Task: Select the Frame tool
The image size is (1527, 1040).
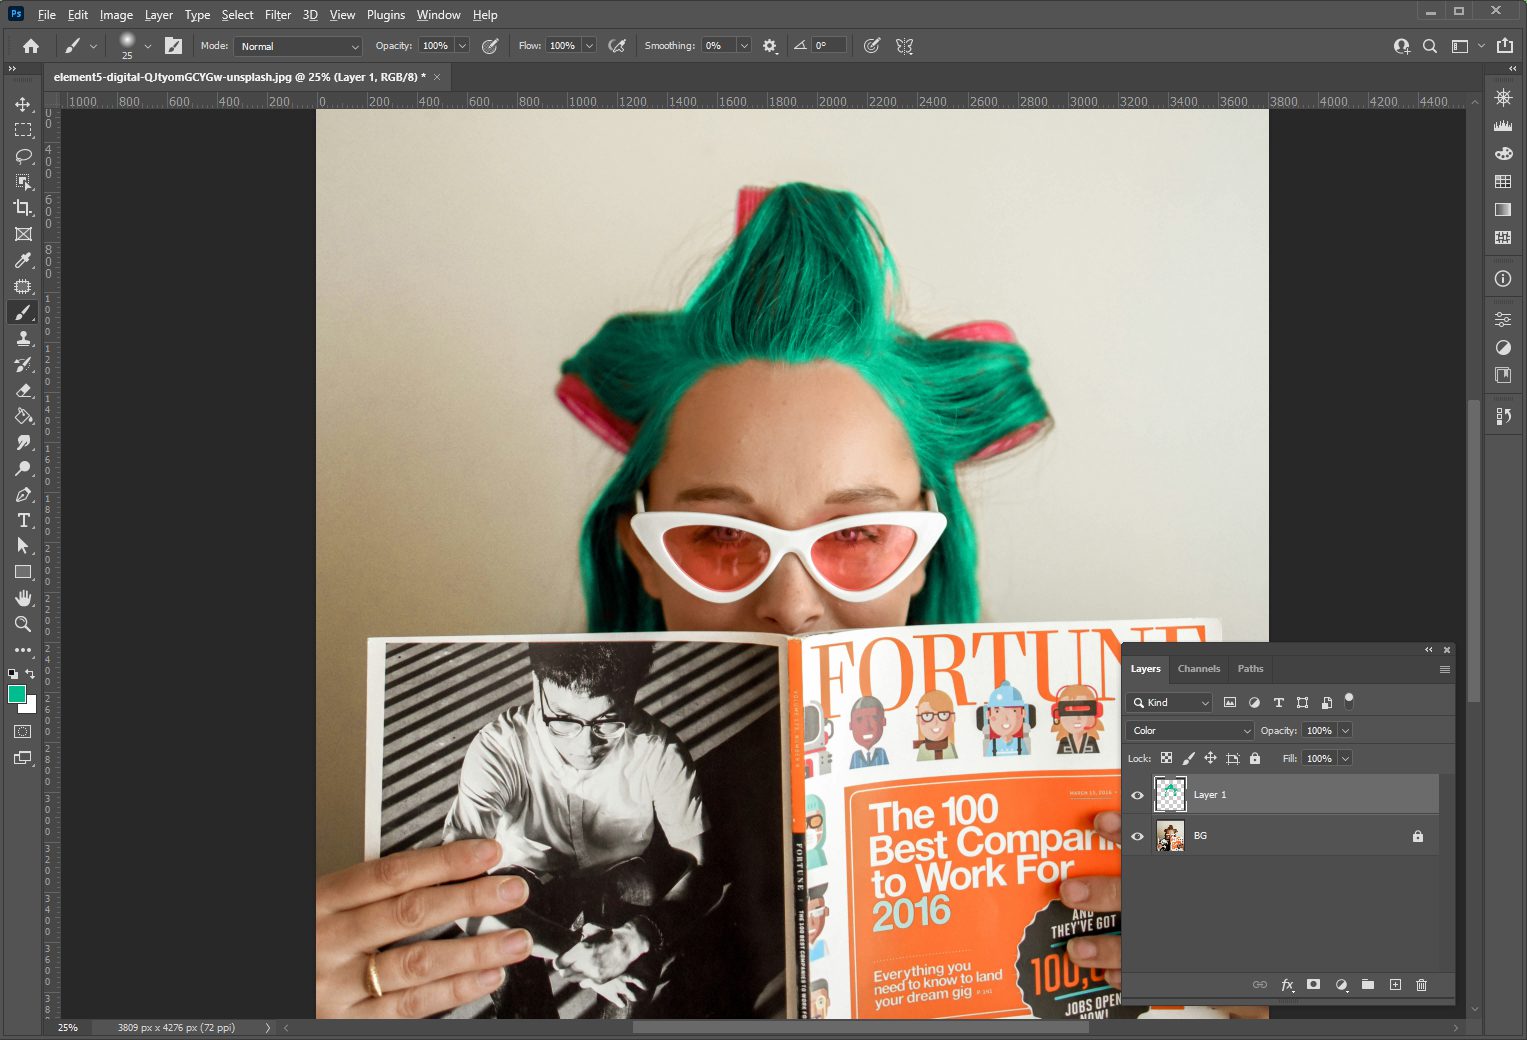Action: (x=23, y=234)
